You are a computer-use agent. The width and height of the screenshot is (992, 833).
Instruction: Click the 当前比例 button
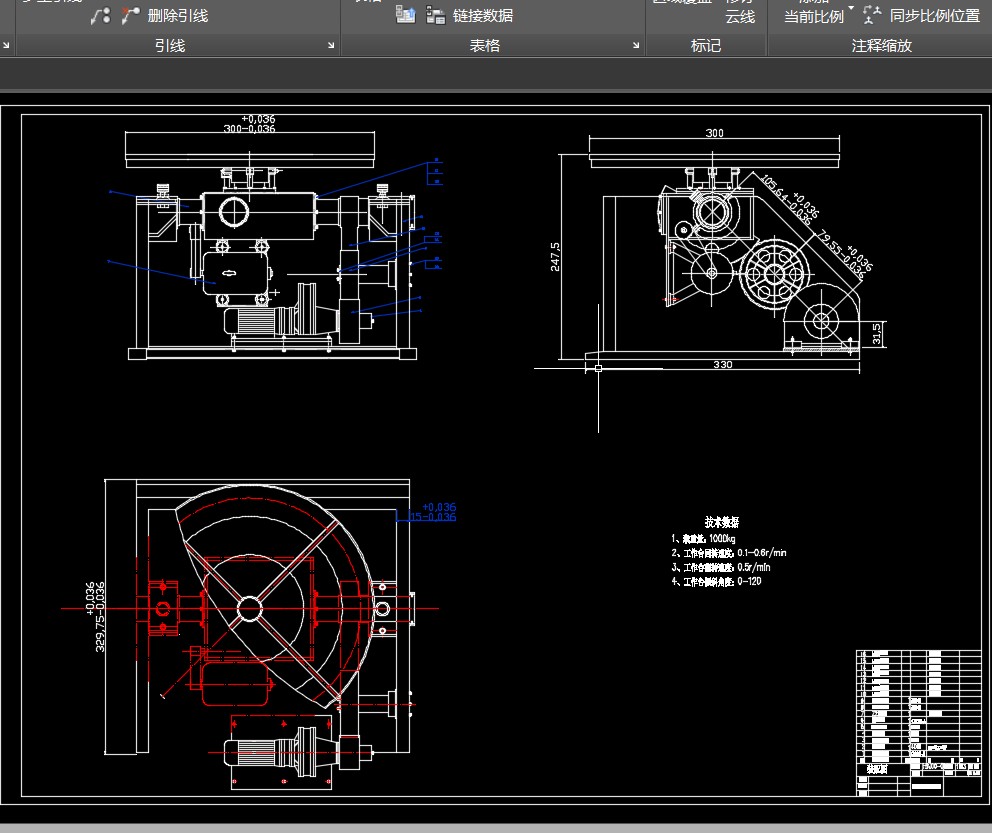pos(814,17)
